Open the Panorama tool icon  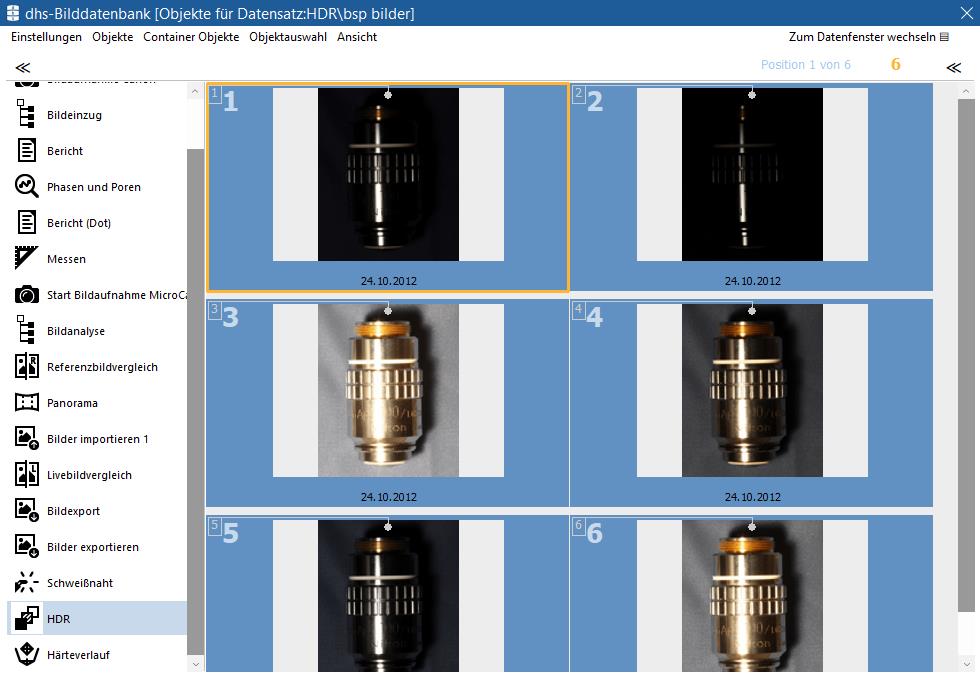tap(27, 403)
